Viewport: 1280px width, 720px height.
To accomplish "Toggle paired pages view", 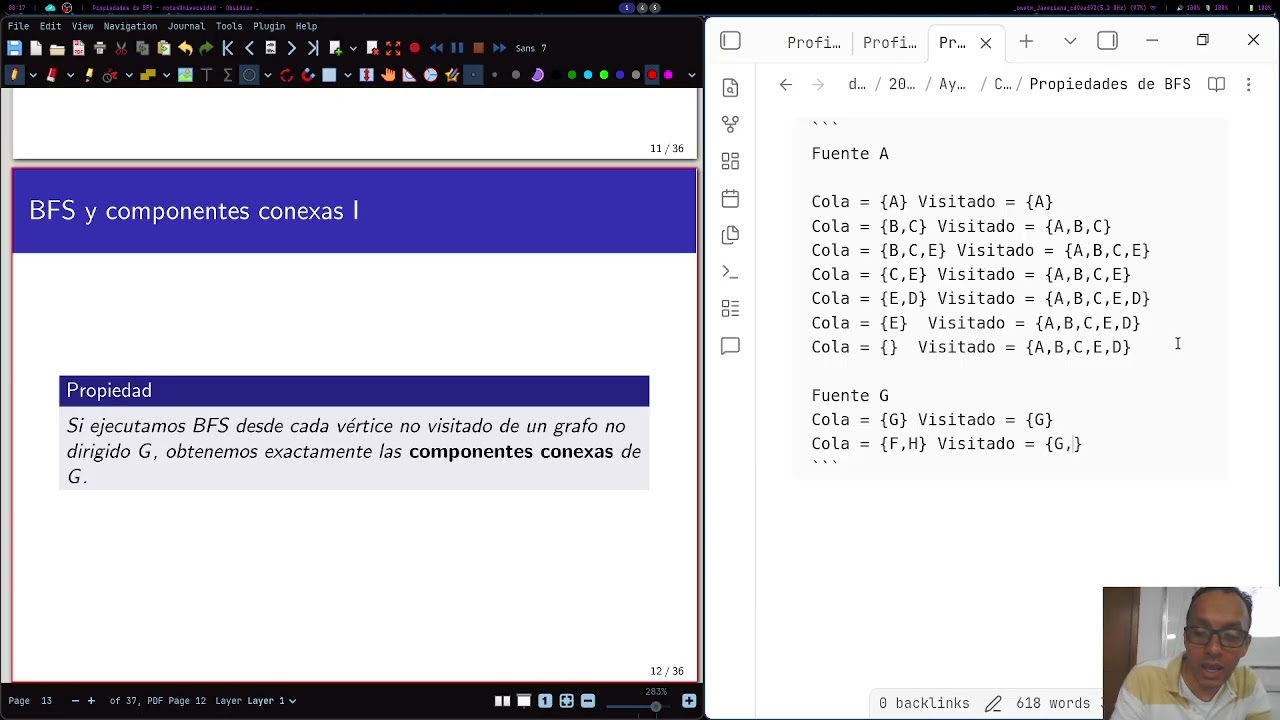I will [x=502, y=701].
